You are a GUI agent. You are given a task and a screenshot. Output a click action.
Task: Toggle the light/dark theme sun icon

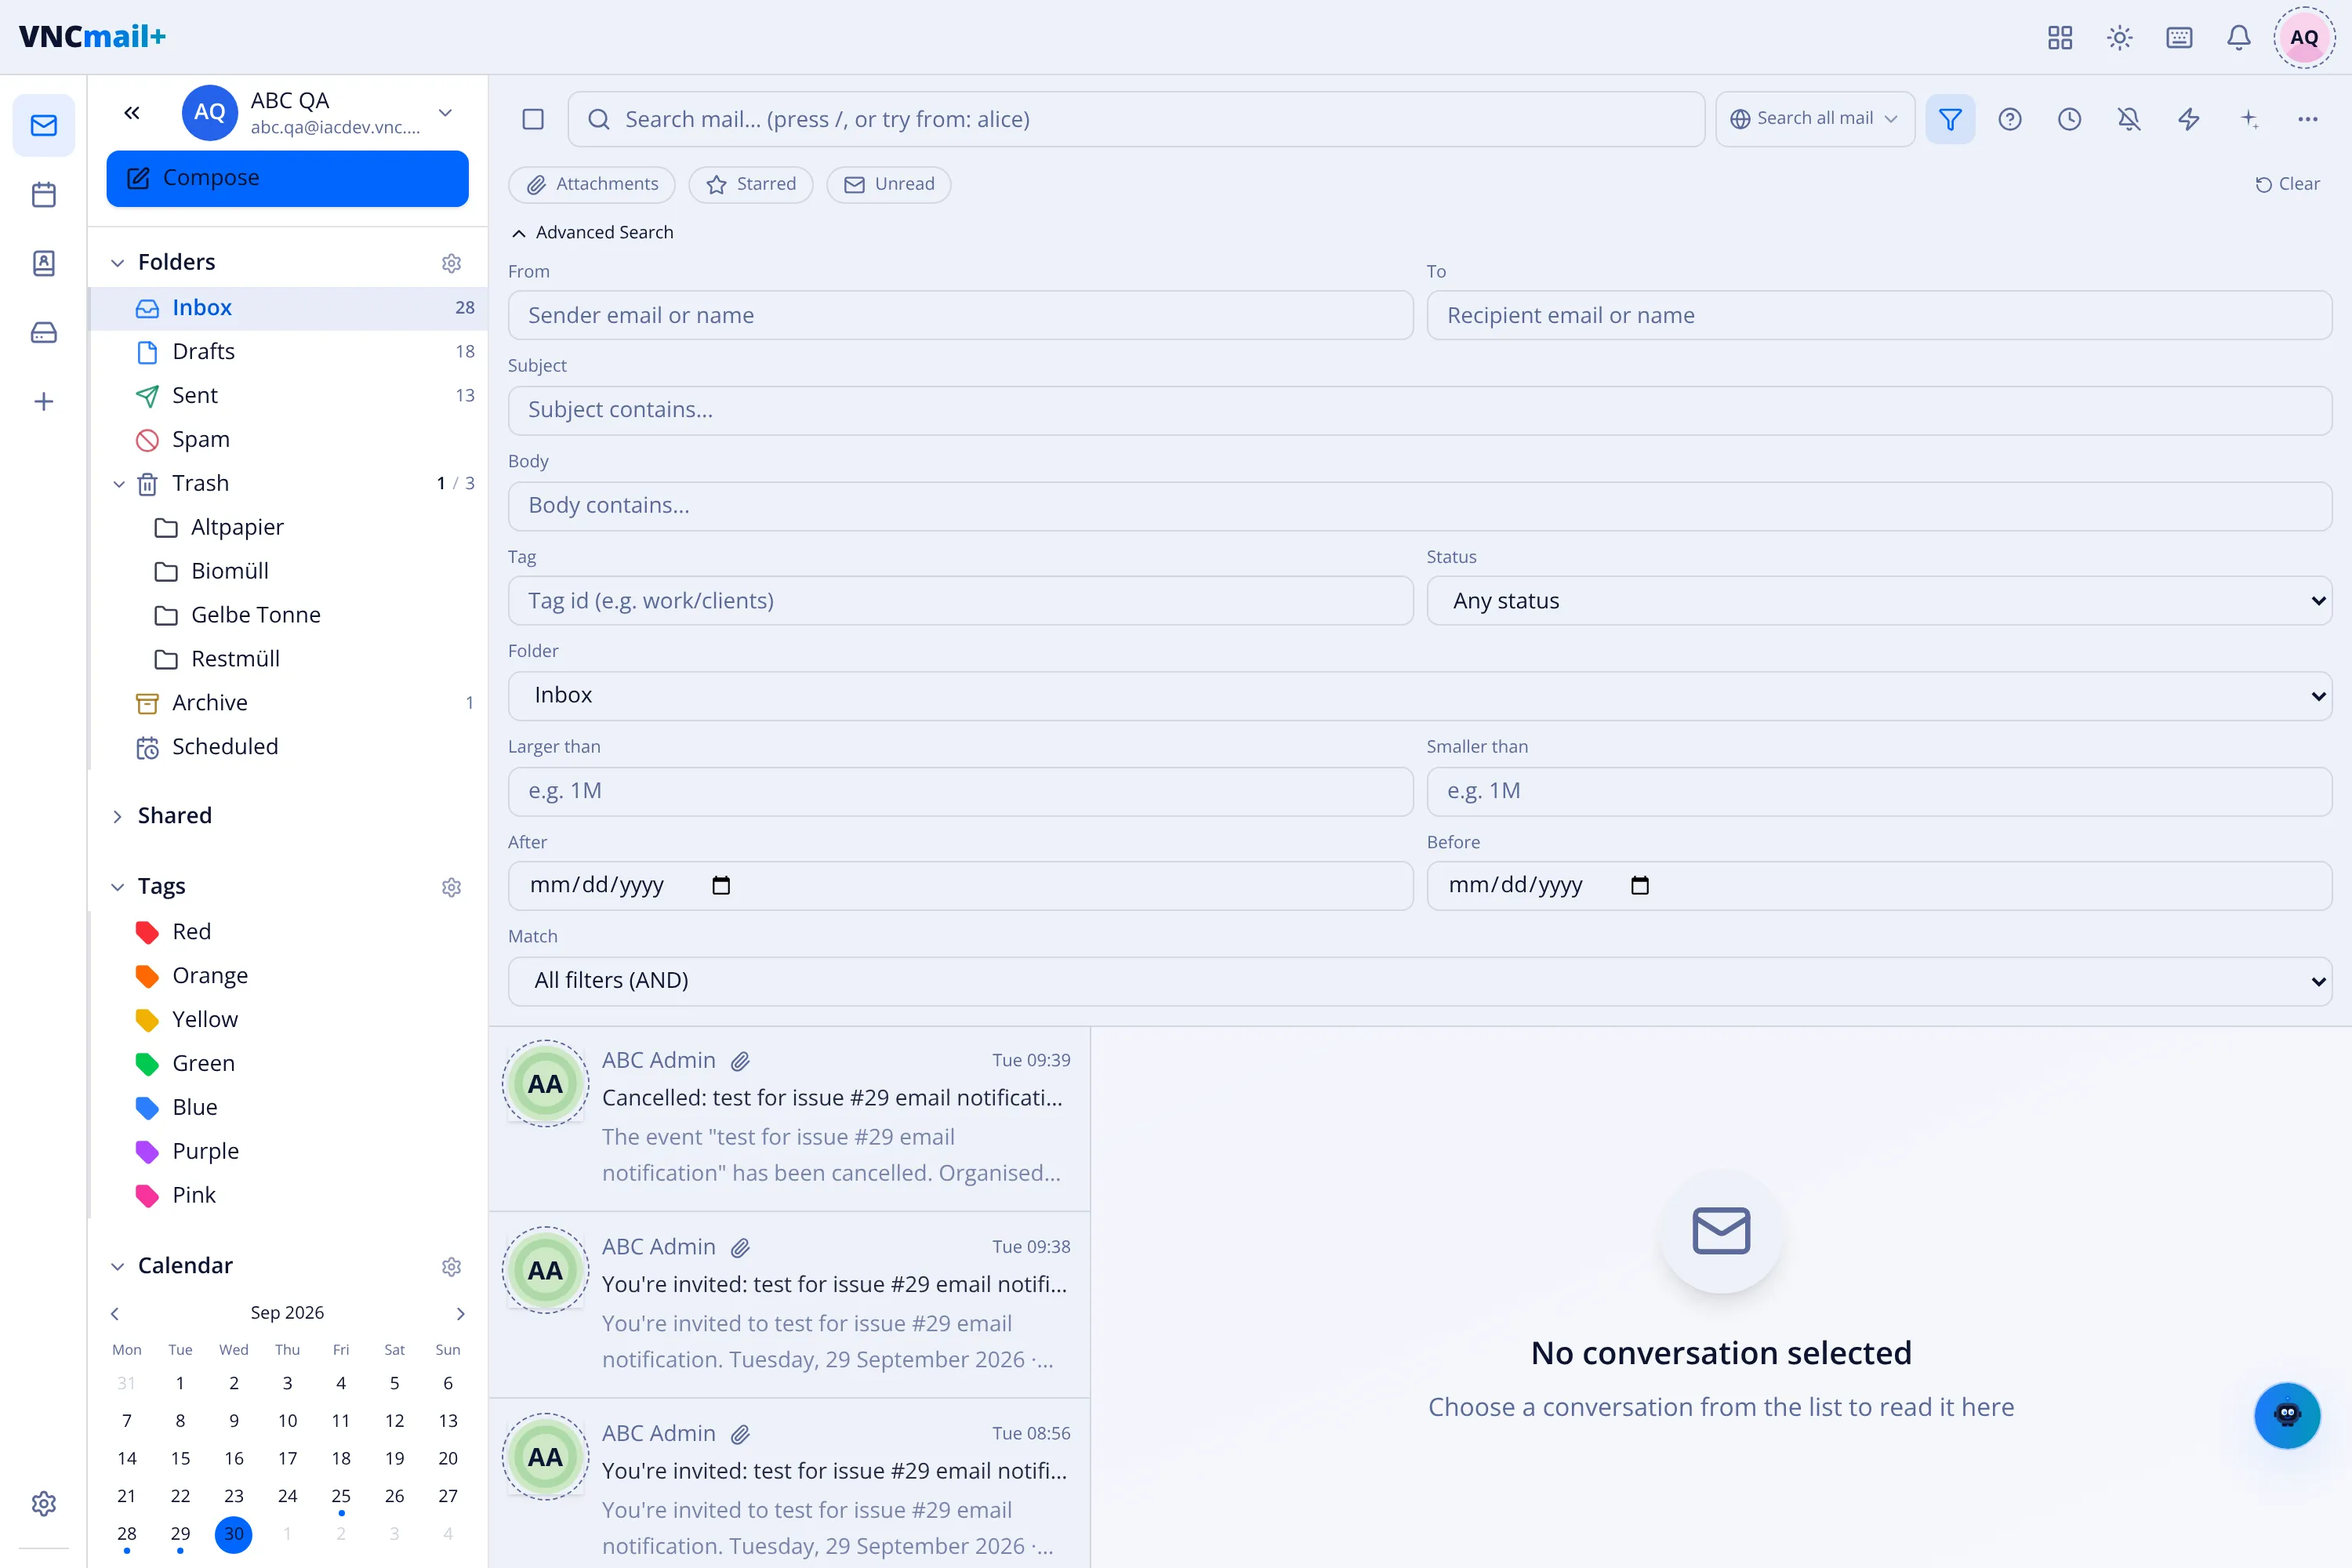click(2119, 38)
